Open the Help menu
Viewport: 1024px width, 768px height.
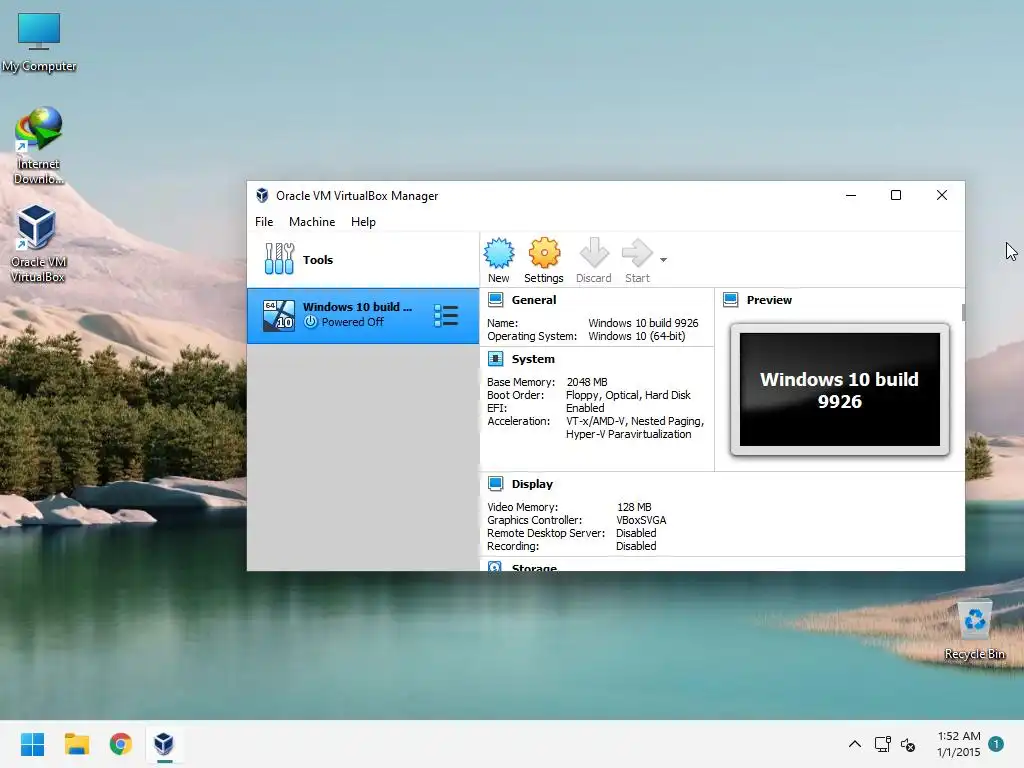(363, 221)
